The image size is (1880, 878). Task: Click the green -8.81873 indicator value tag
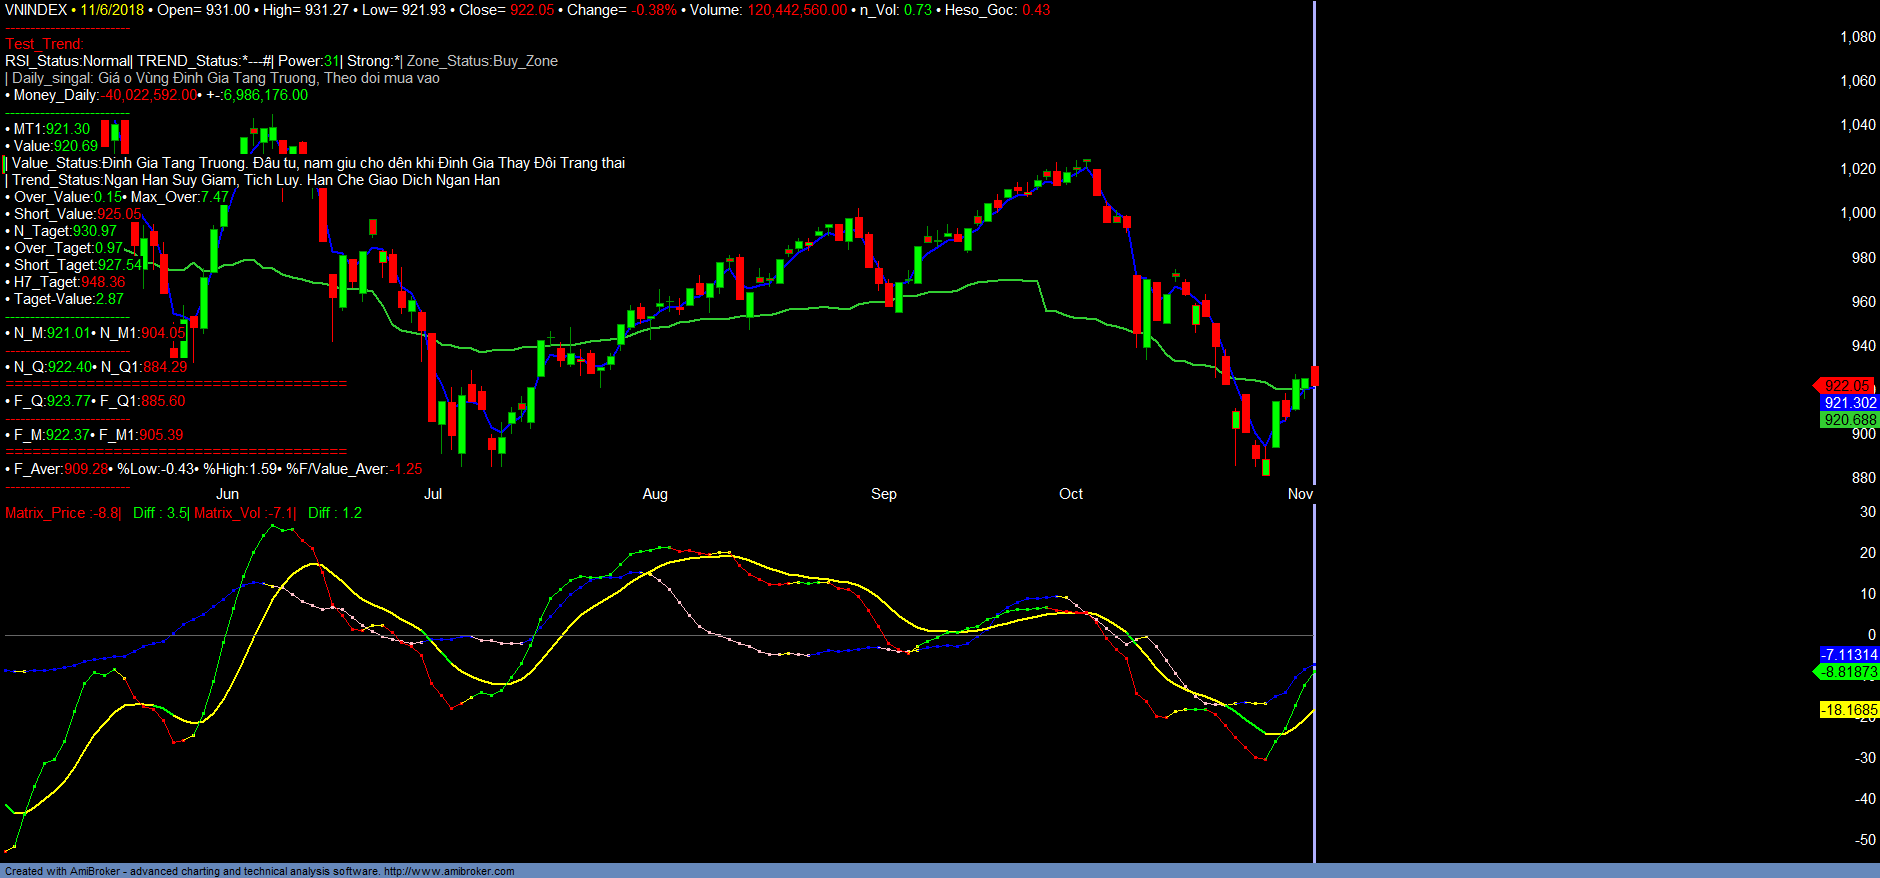click(x=1849, y=672)
